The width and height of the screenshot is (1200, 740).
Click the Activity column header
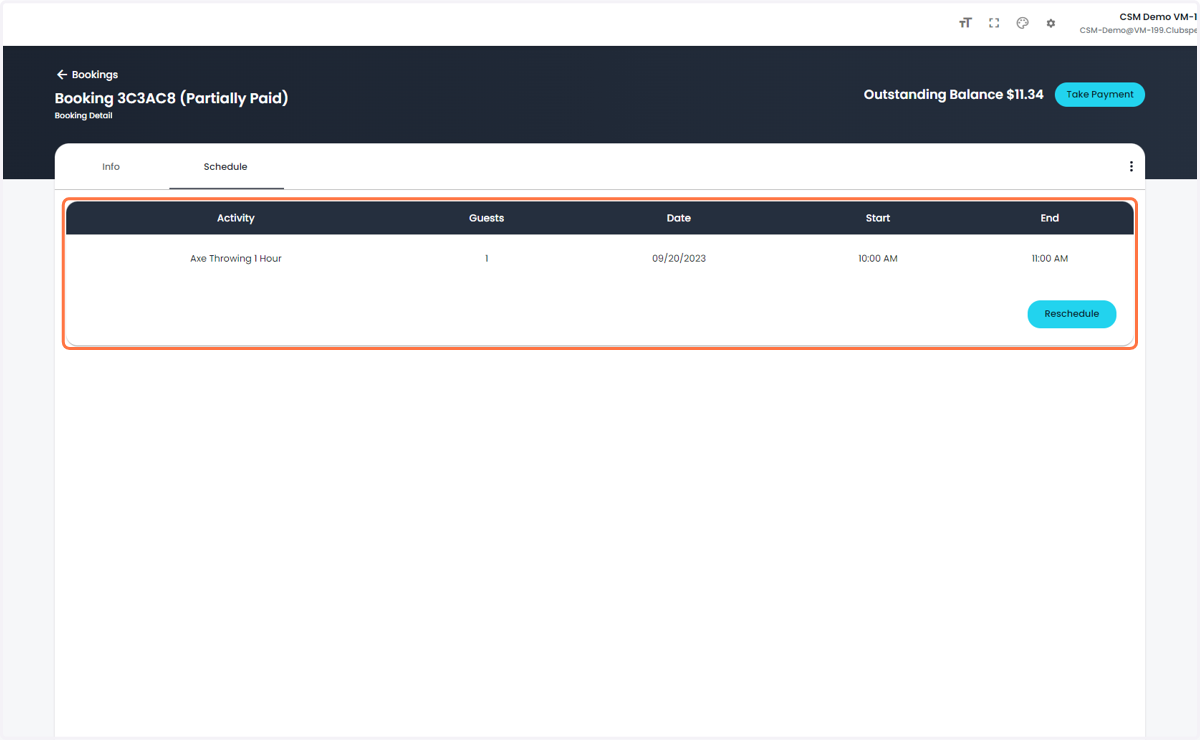click(x=236, y=218)
